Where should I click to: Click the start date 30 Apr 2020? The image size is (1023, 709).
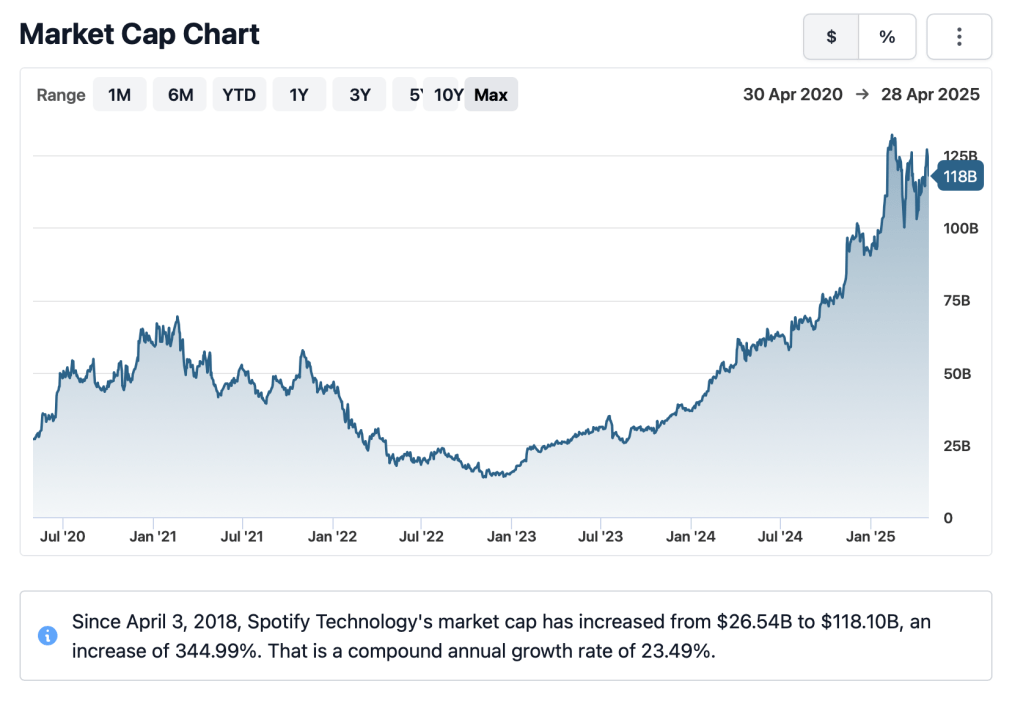coord(794,95)
